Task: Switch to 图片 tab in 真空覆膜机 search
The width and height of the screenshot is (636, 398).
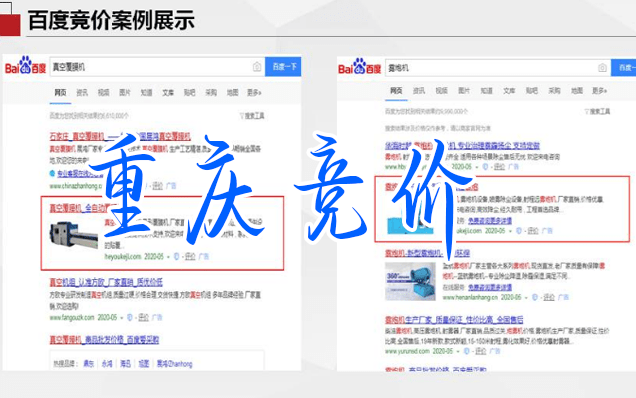Action: tap(125, 93)
